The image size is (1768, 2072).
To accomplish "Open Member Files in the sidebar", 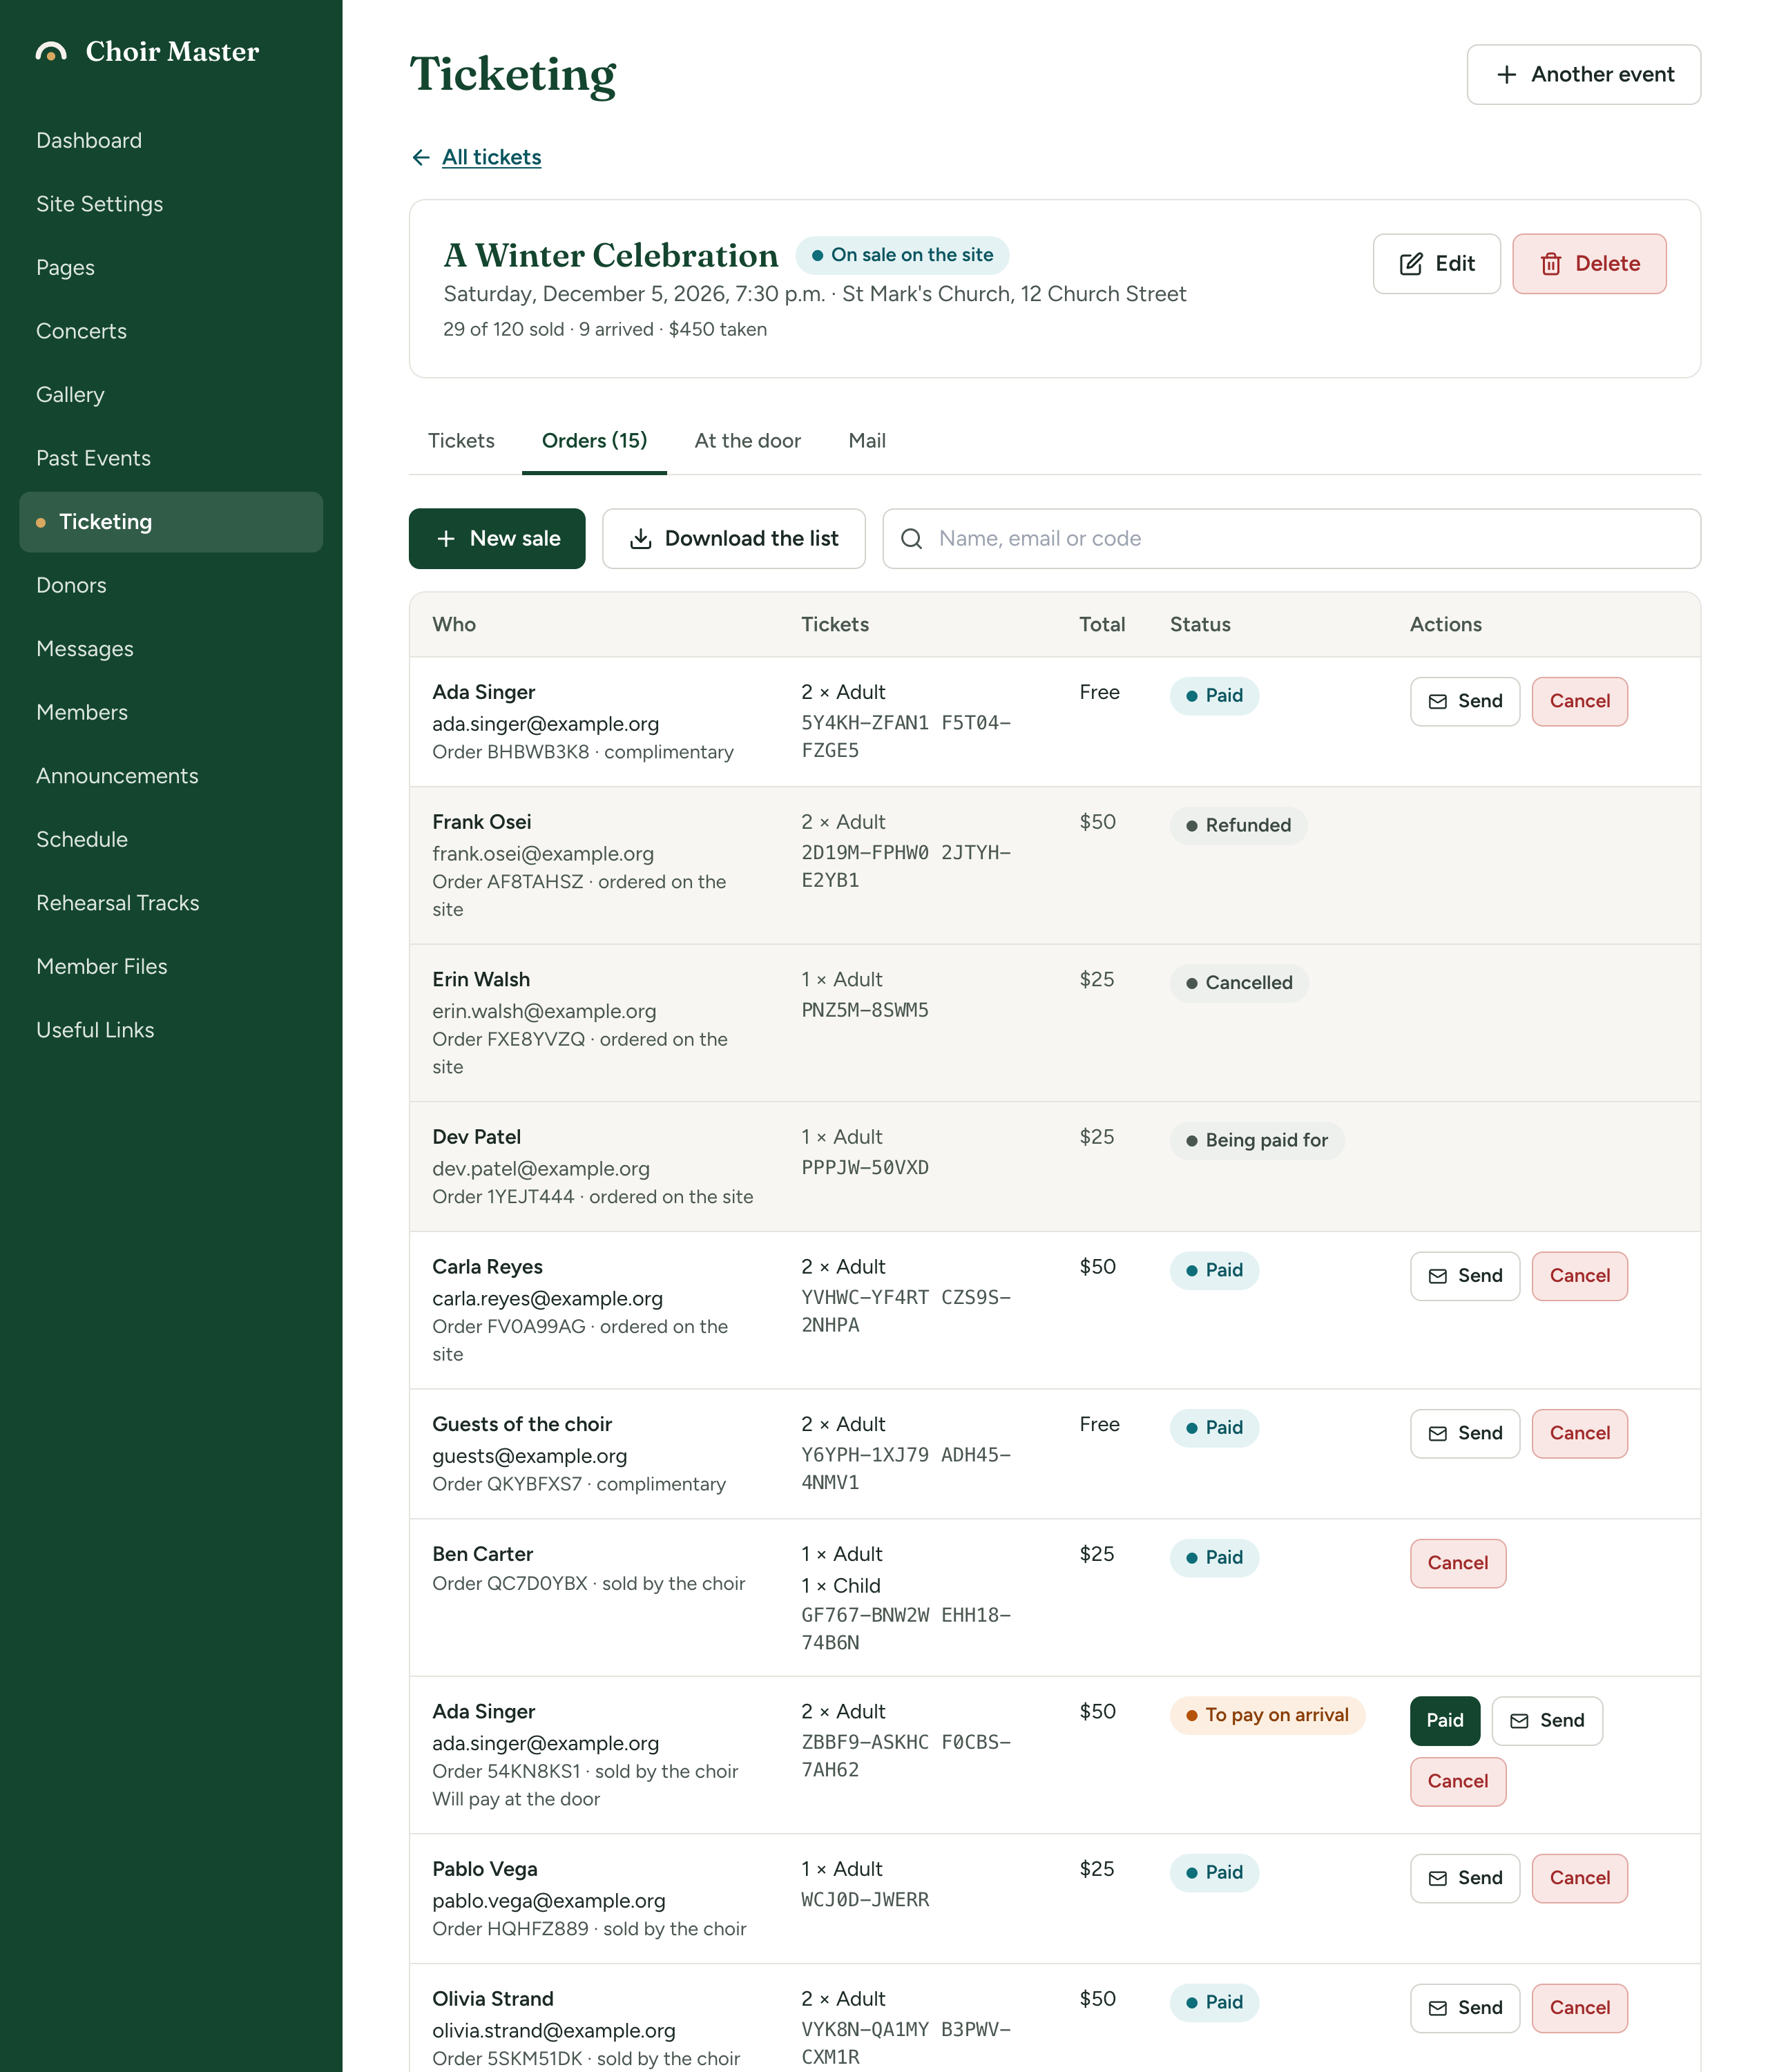I will [x=171, y=966].
